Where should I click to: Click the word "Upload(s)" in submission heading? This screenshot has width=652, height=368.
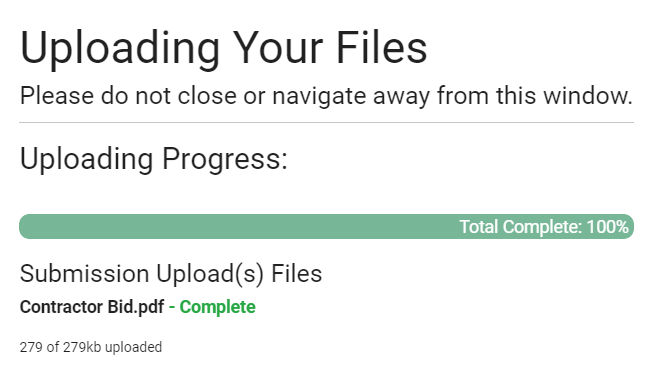click(x=210, y=274)
